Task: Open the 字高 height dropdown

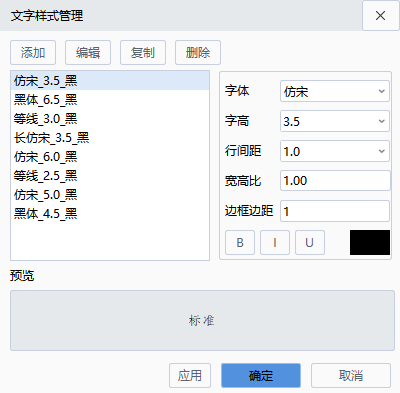Action: pos(335,121)
